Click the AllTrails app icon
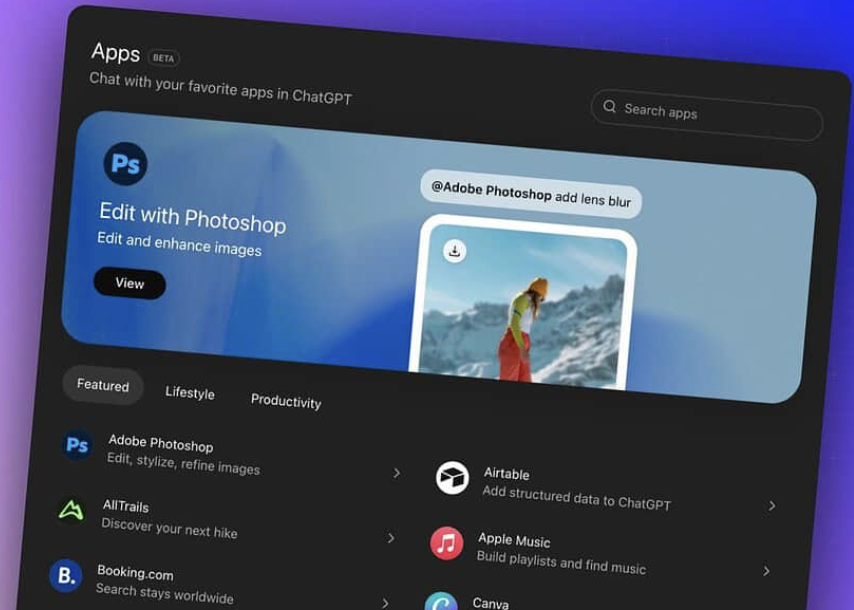The image size is (854, 610). coord(71,509)
